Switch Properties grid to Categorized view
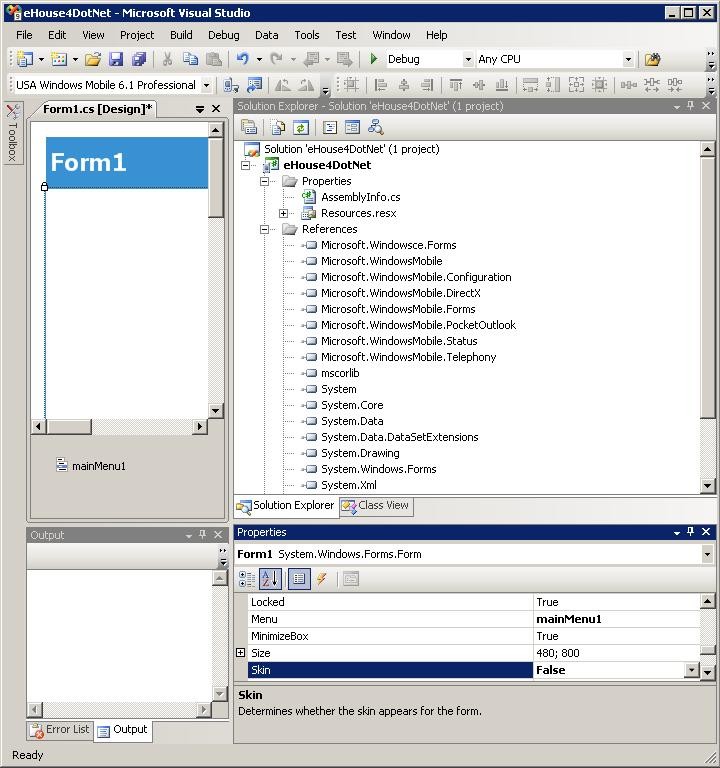Screen dimensions: 720x768 point(247,579)
